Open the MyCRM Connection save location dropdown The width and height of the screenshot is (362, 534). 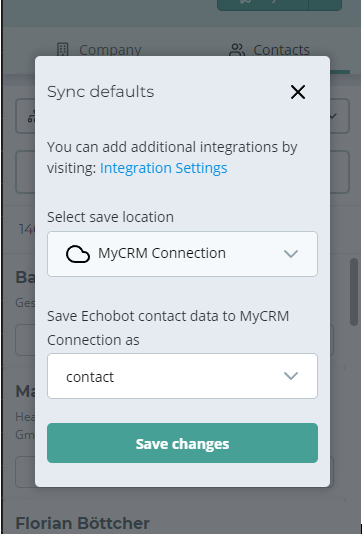point(182,254)
